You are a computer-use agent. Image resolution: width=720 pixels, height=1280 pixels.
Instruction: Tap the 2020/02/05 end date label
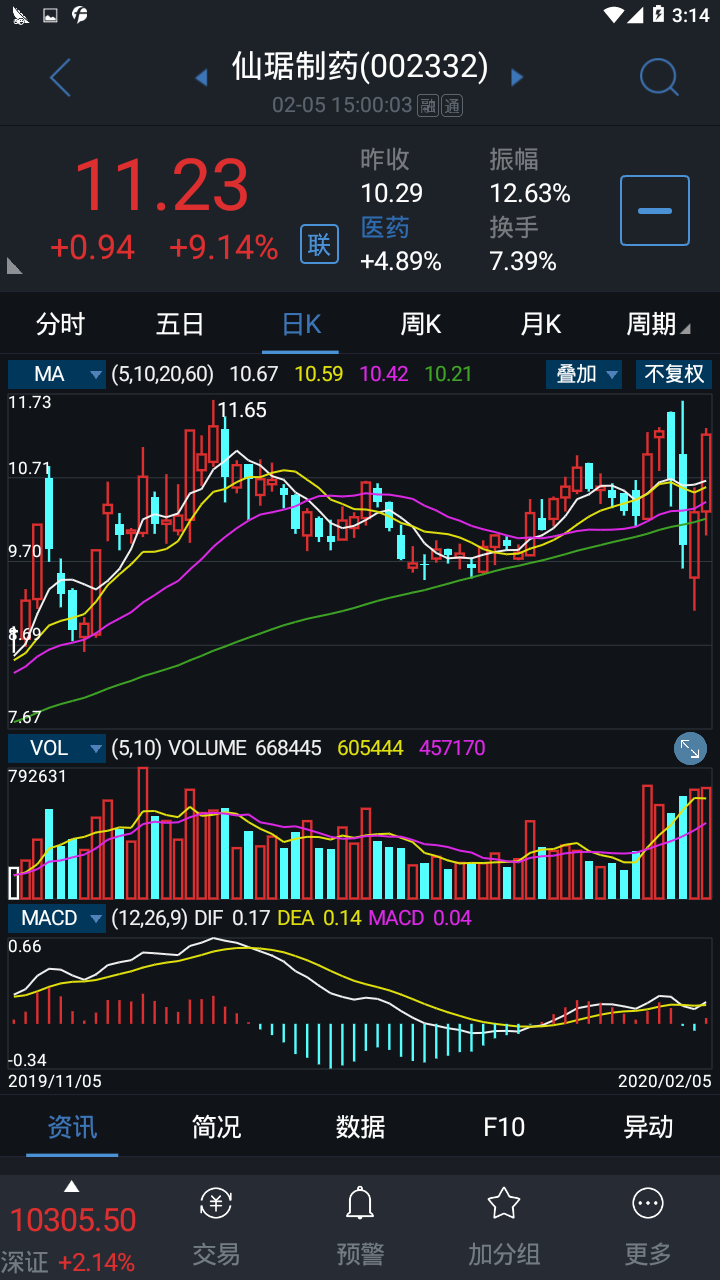(665, 1081)
